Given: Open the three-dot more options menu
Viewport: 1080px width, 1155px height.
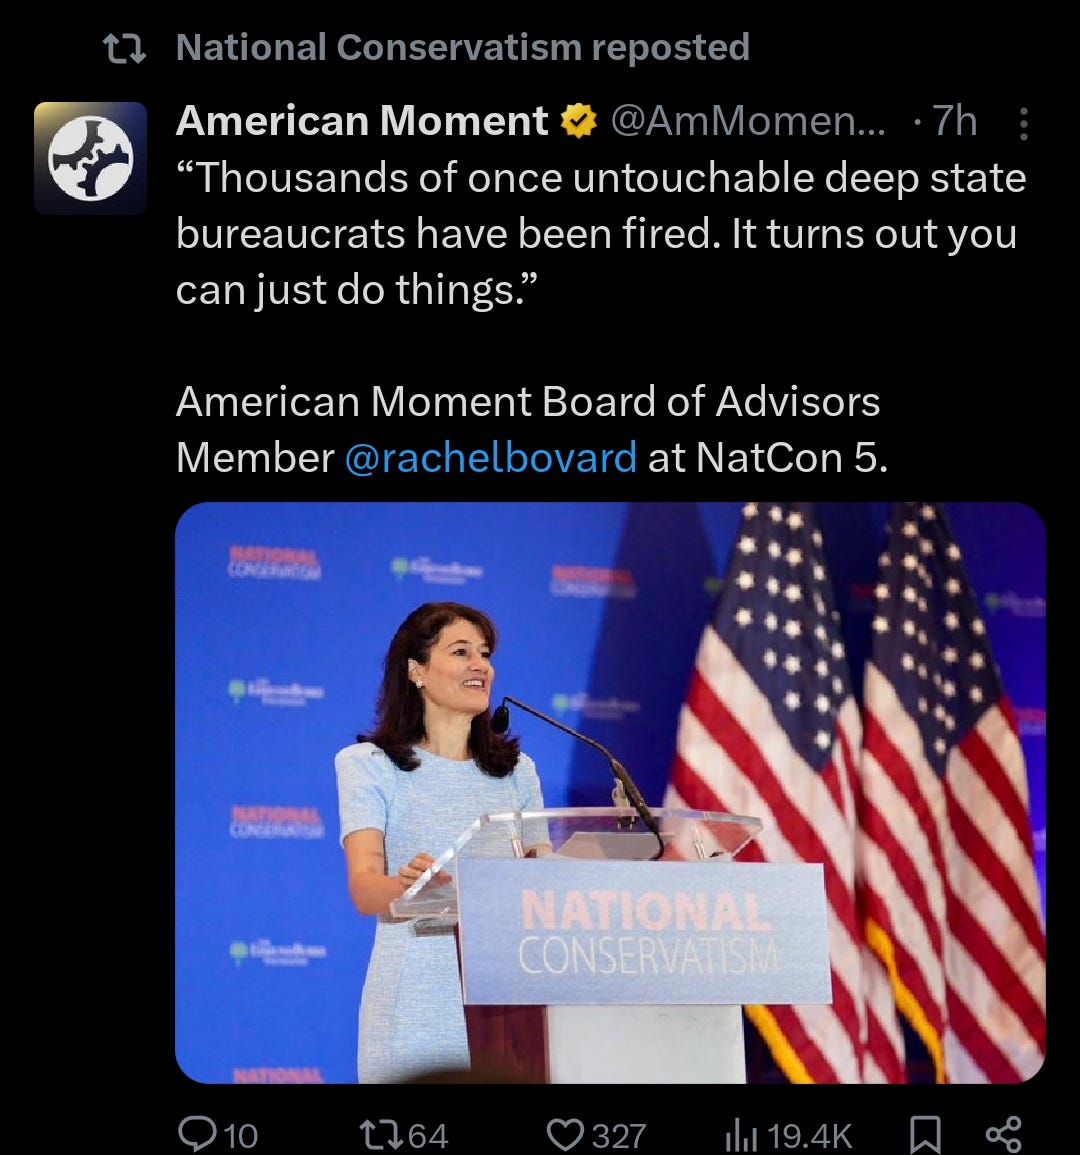Looking at the screenshot, I should pos(1023,124).
